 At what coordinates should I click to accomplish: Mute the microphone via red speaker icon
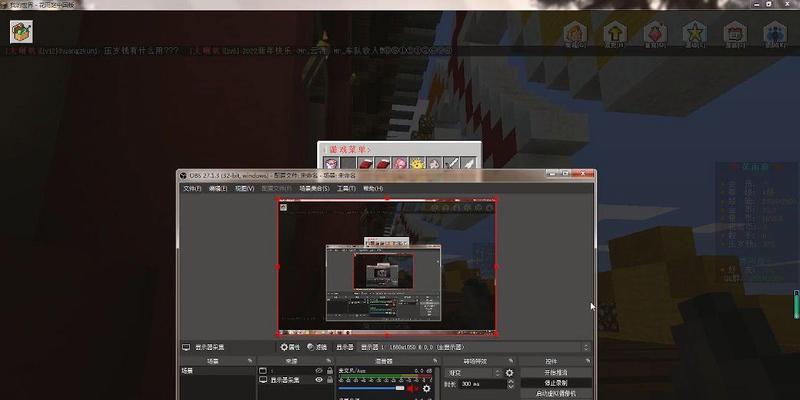411,389
